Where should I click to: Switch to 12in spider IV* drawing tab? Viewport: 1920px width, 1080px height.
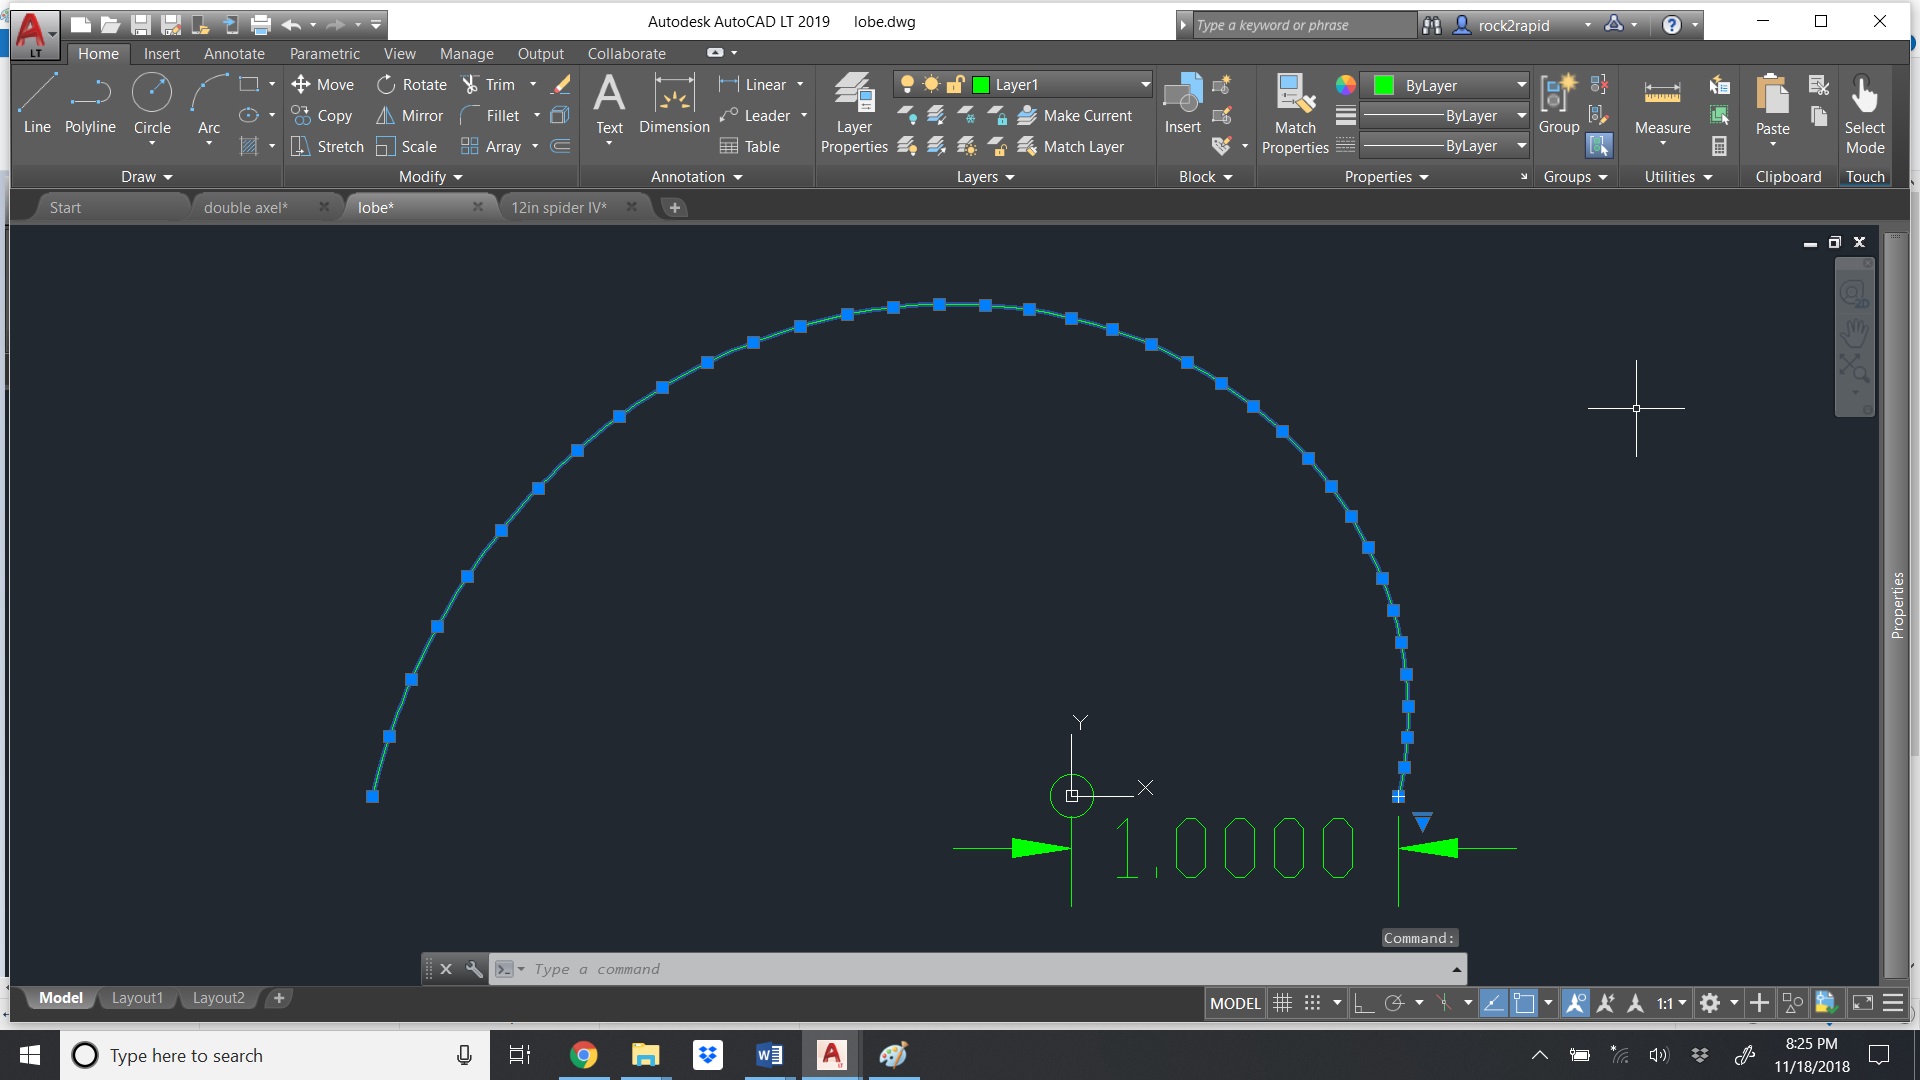[559, 207]
